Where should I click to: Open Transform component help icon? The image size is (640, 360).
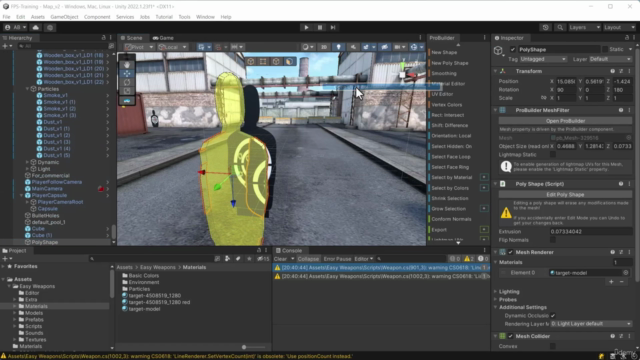tap(612, 71)
